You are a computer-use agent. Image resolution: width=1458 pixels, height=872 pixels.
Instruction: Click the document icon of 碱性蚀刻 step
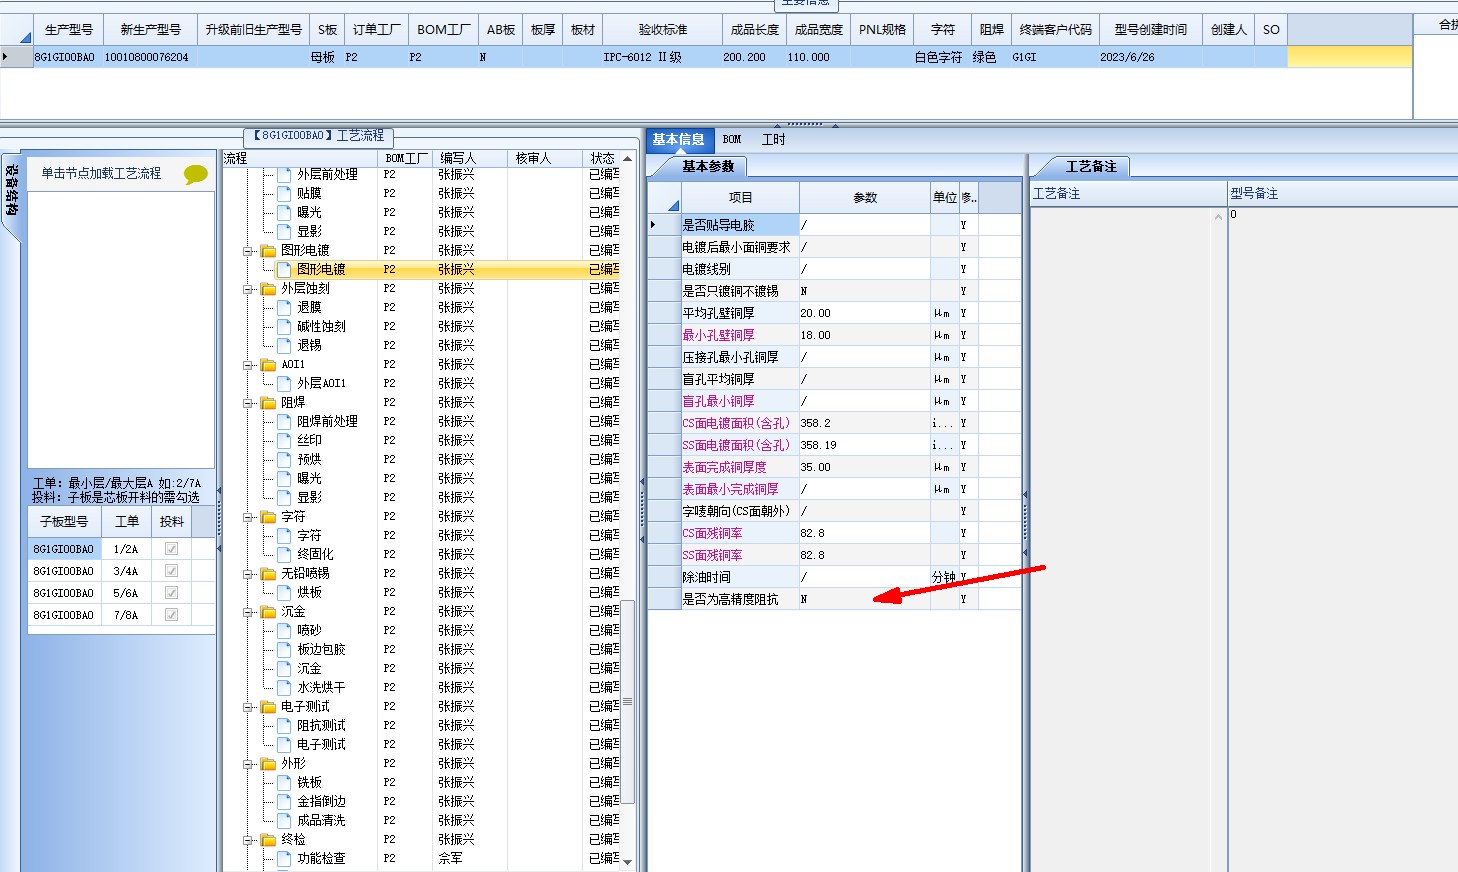(x=284, y=326)
